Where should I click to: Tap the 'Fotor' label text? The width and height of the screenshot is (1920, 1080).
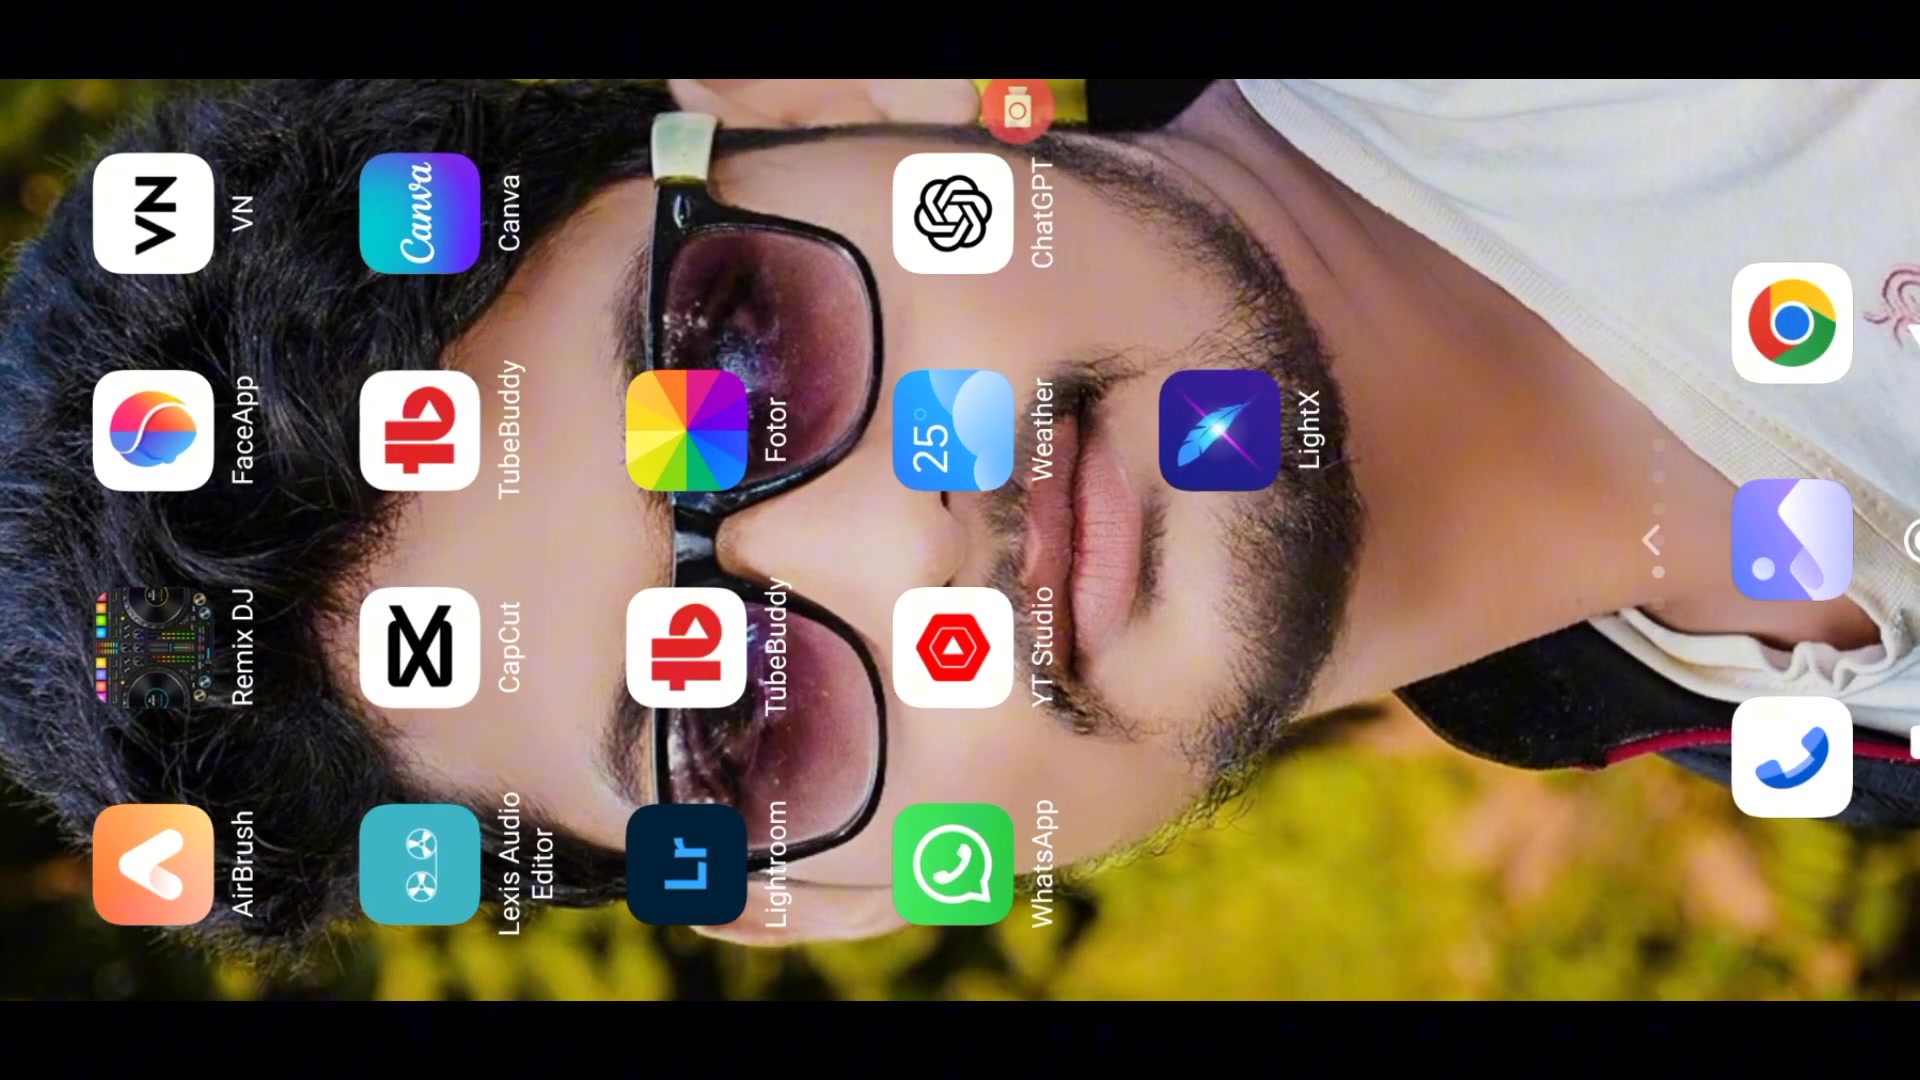coord(776,431)
